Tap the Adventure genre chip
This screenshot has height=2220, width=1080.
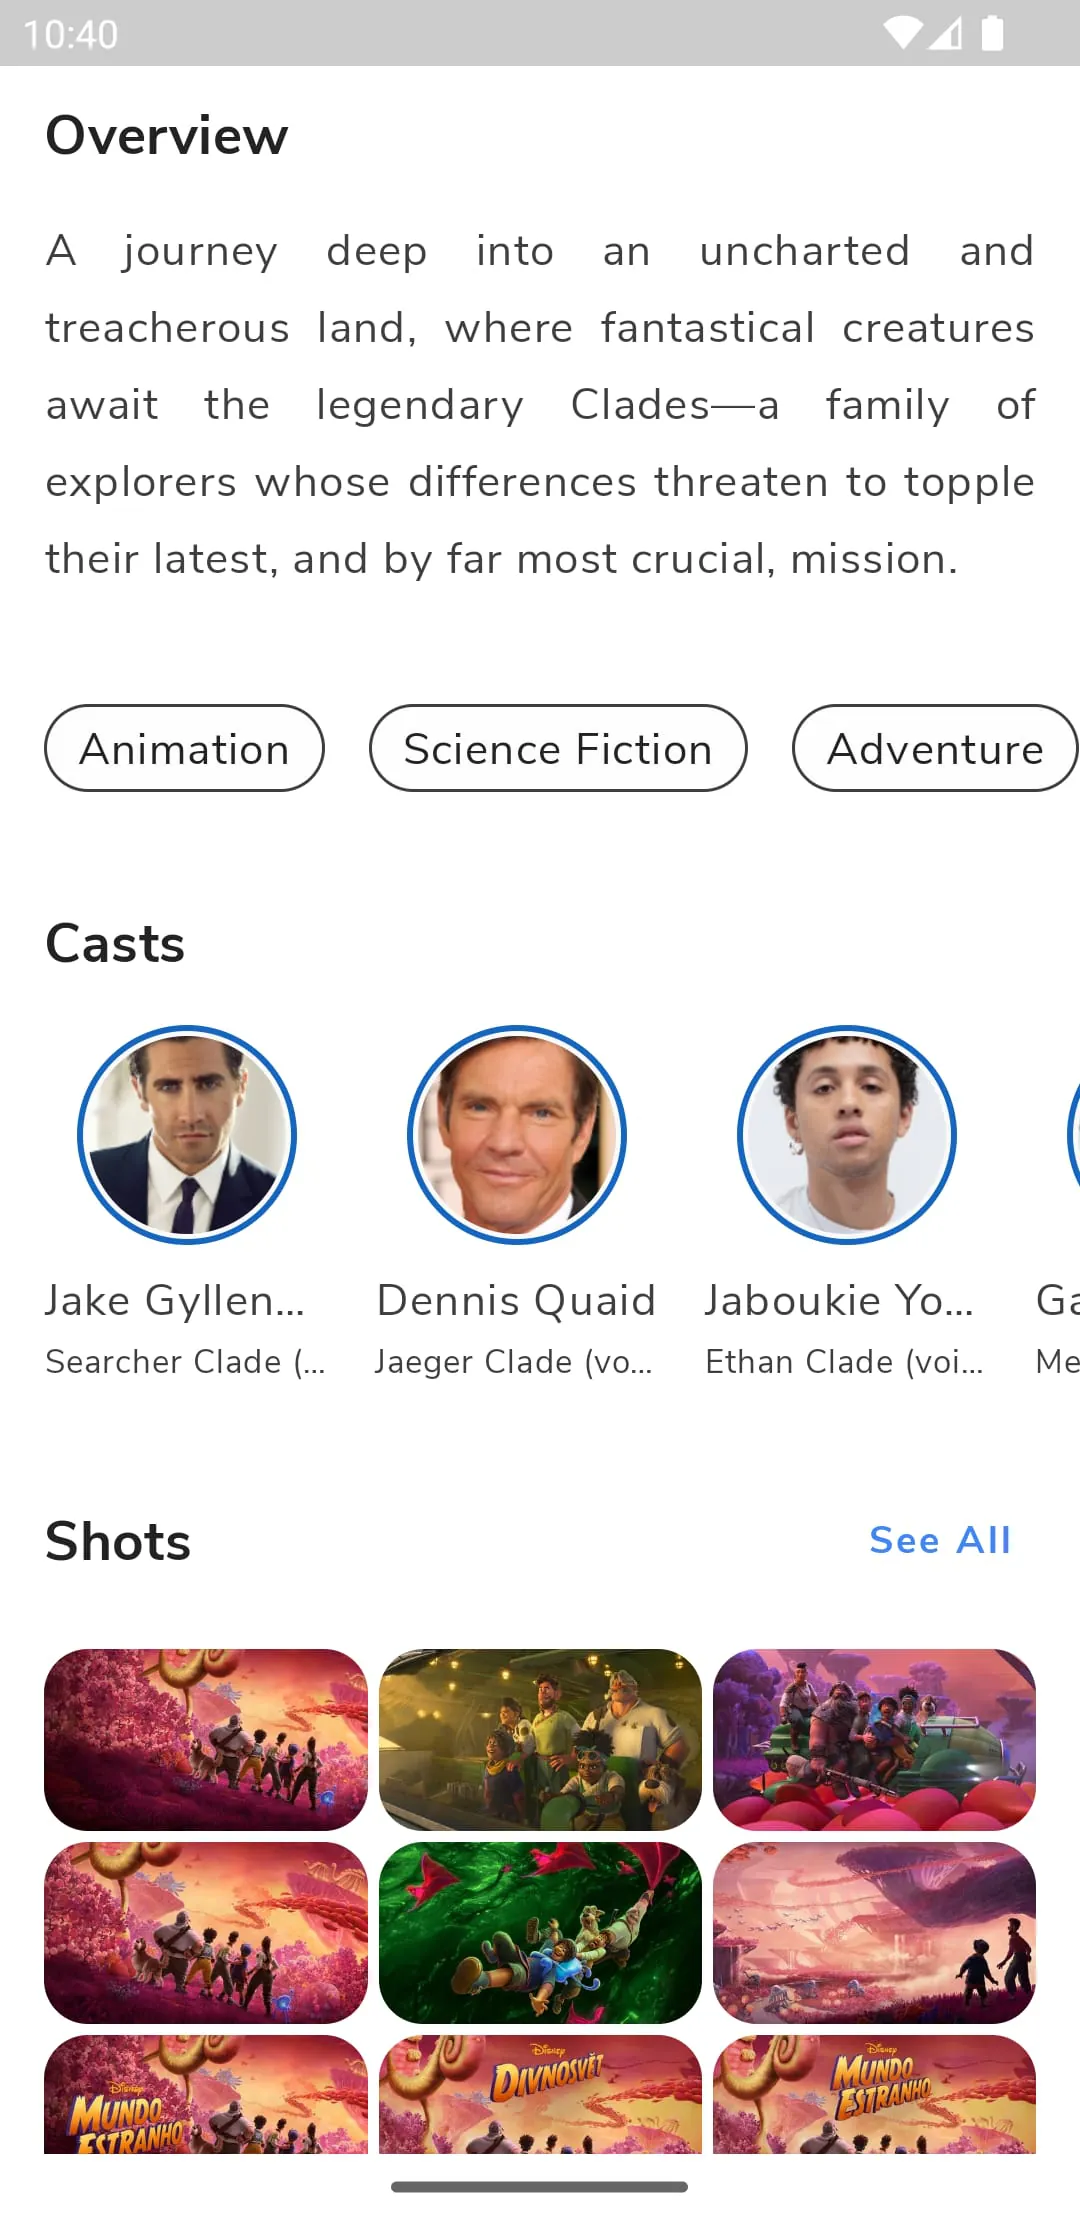934,748
